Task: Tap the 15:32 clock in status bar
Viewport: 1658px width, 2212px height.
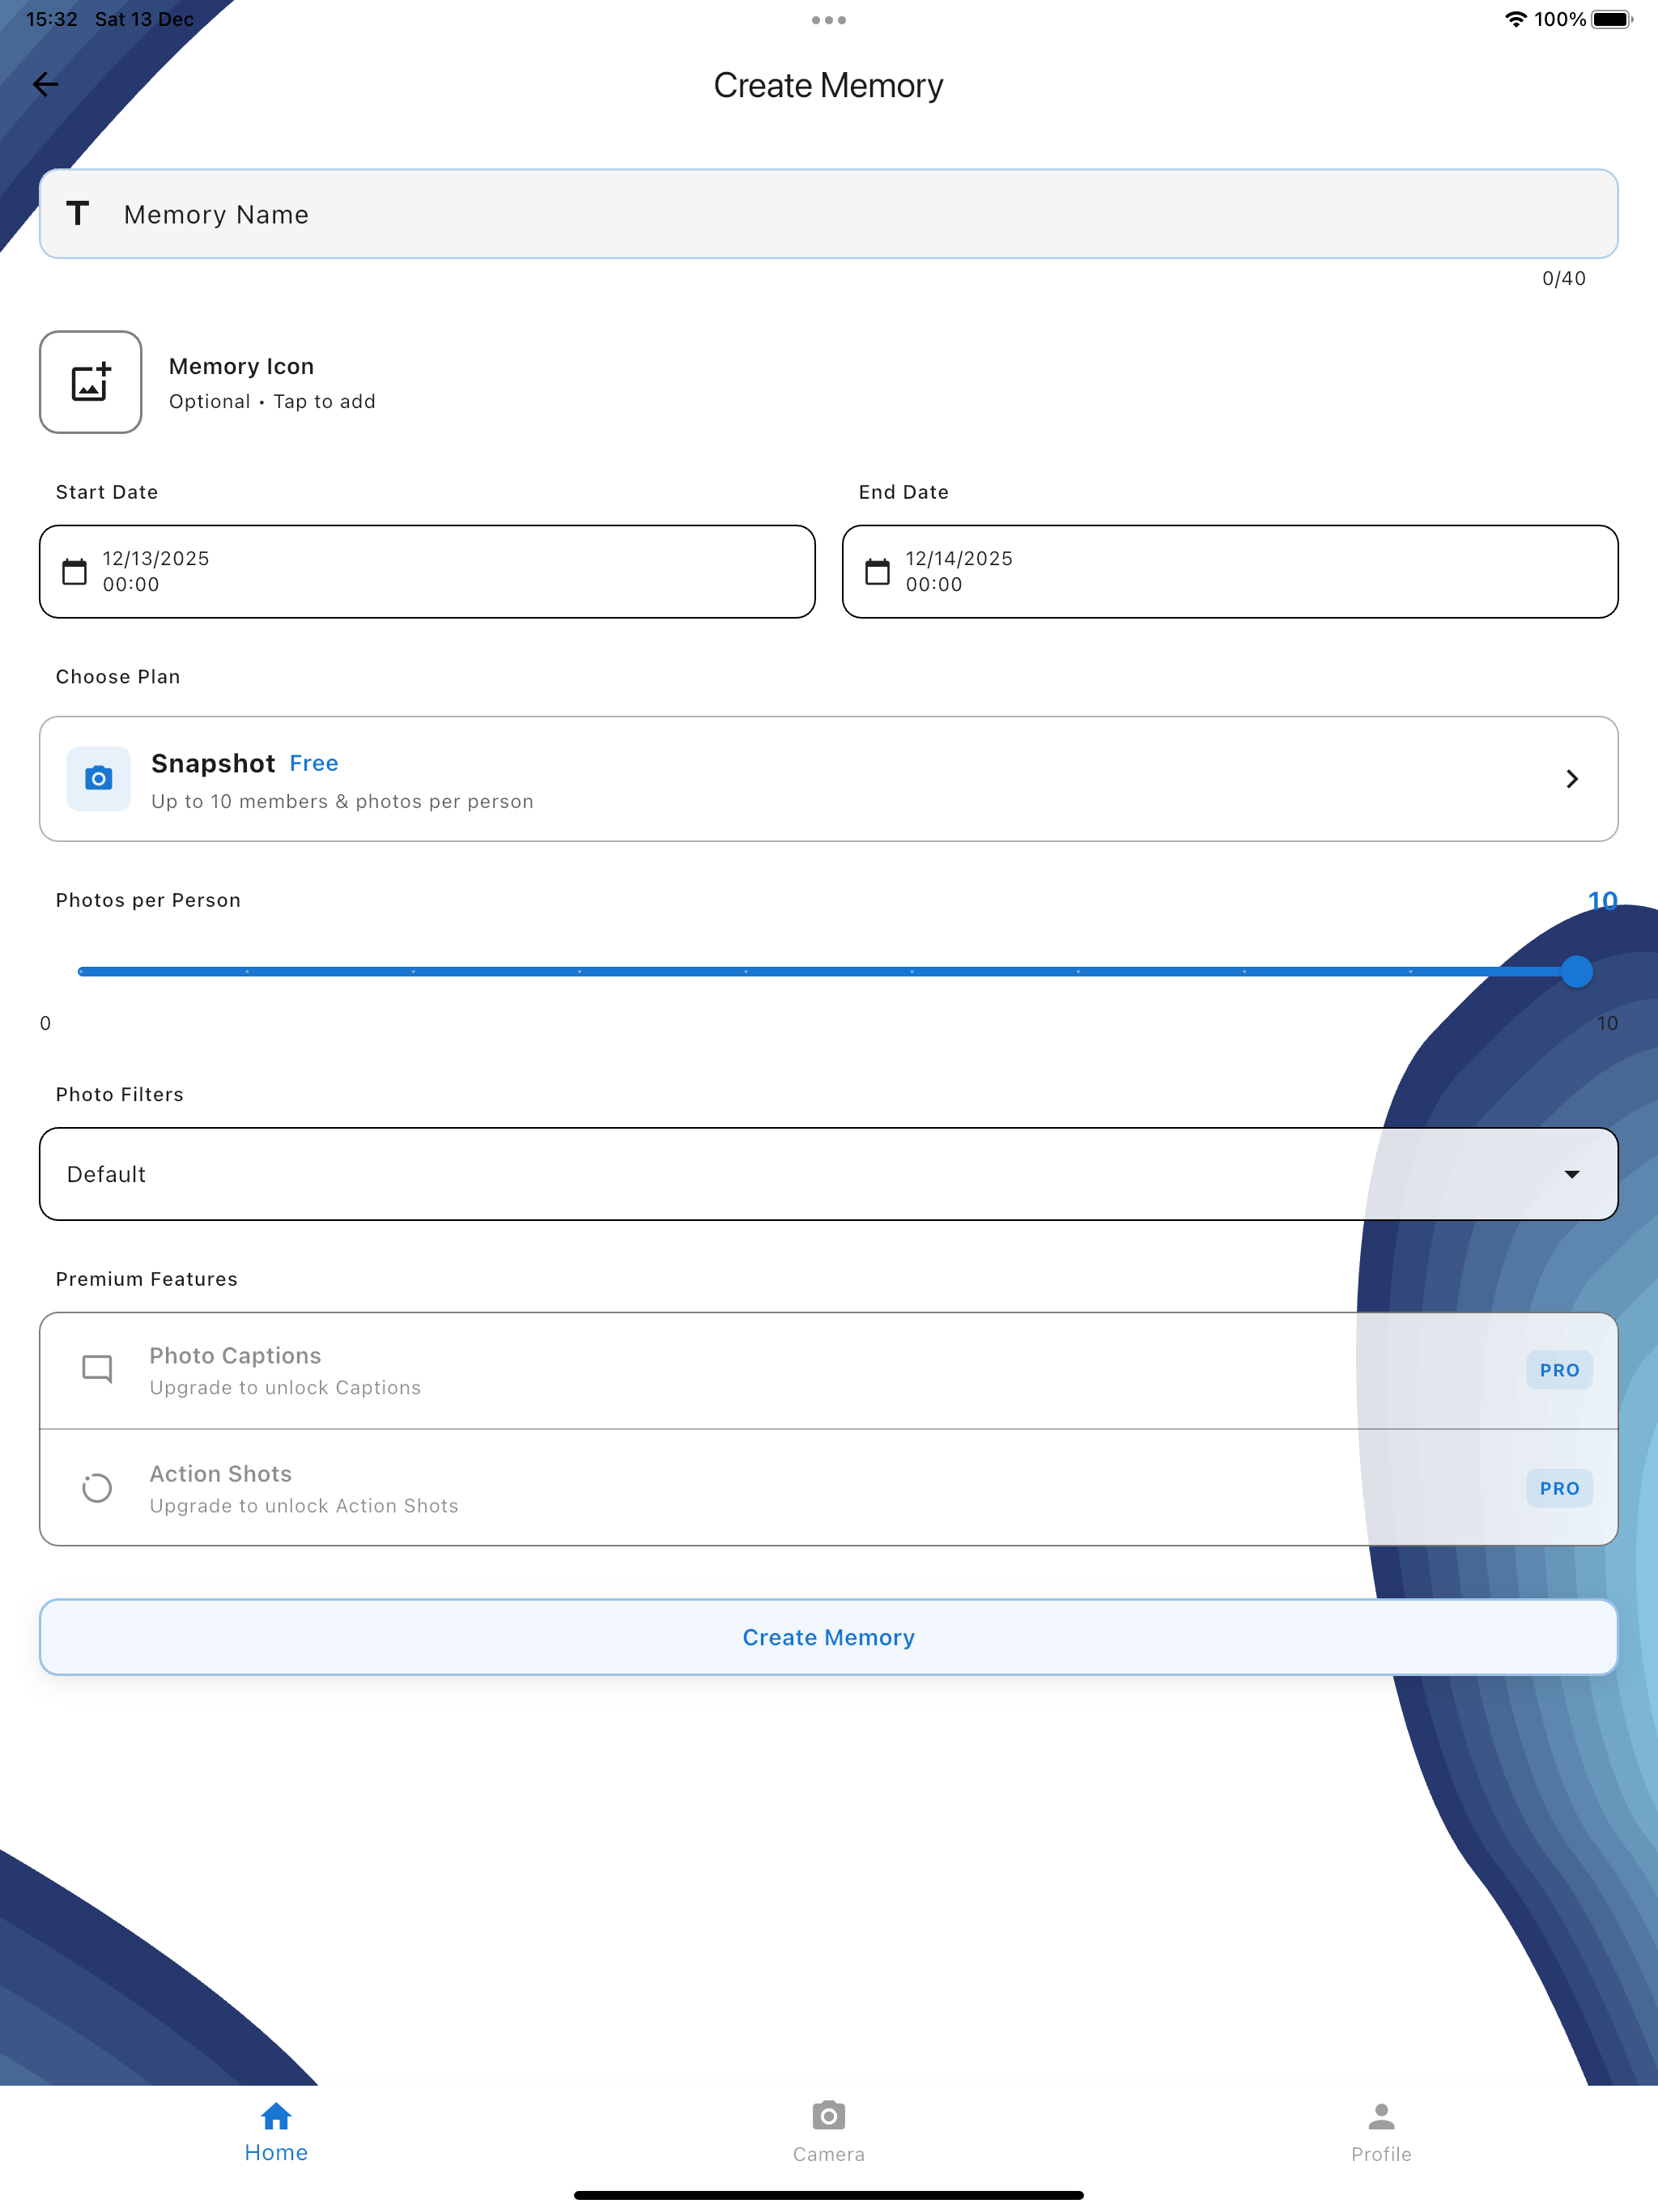Action: point(51,19)
